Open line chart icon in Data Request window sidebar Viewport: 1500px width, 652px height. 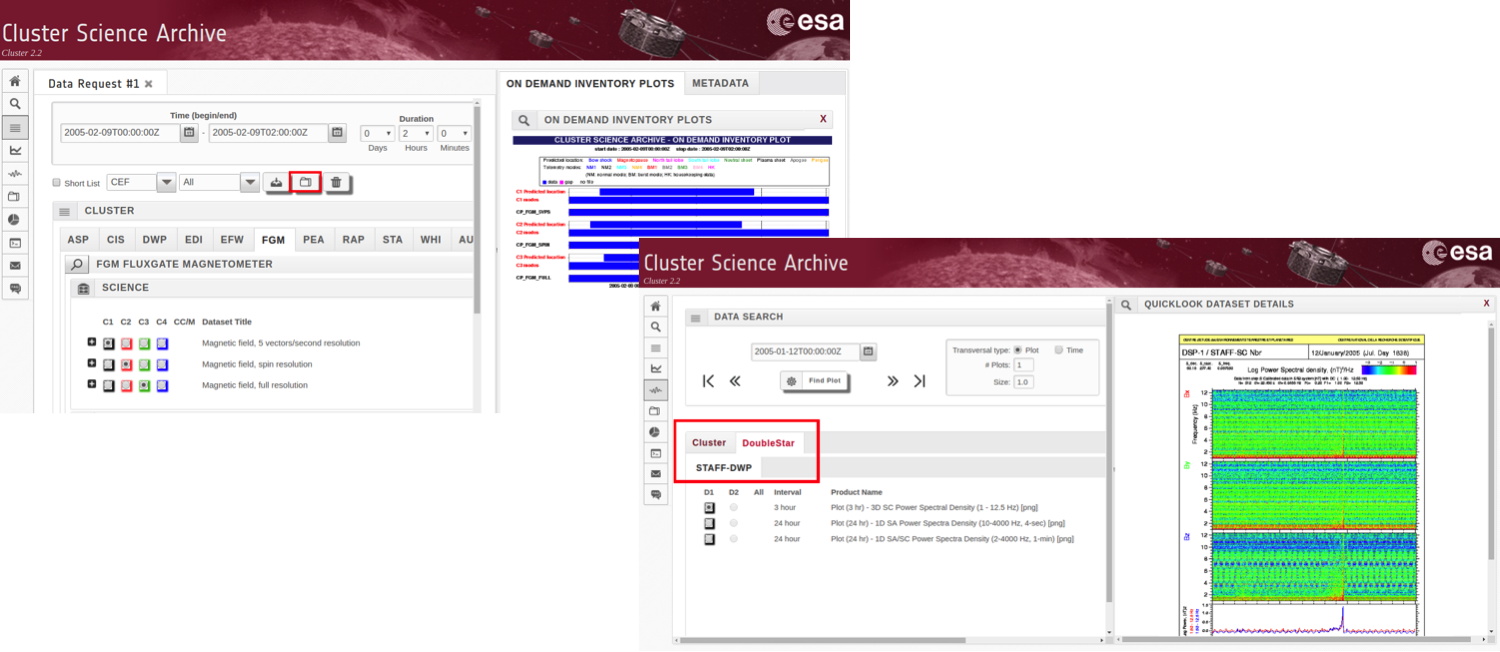tap(15, 150)
